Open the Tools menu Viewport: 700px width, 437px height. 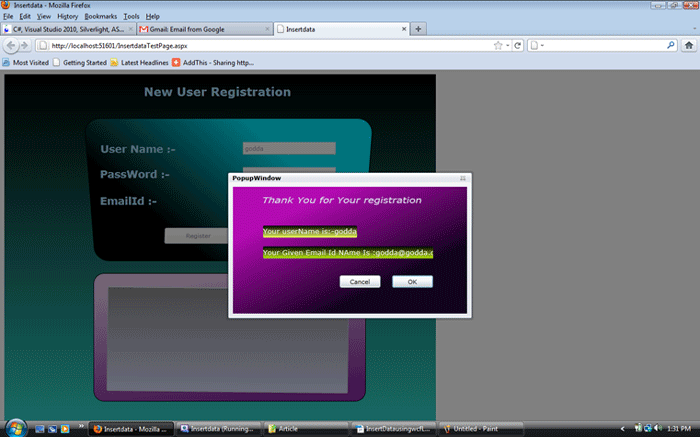131,17
